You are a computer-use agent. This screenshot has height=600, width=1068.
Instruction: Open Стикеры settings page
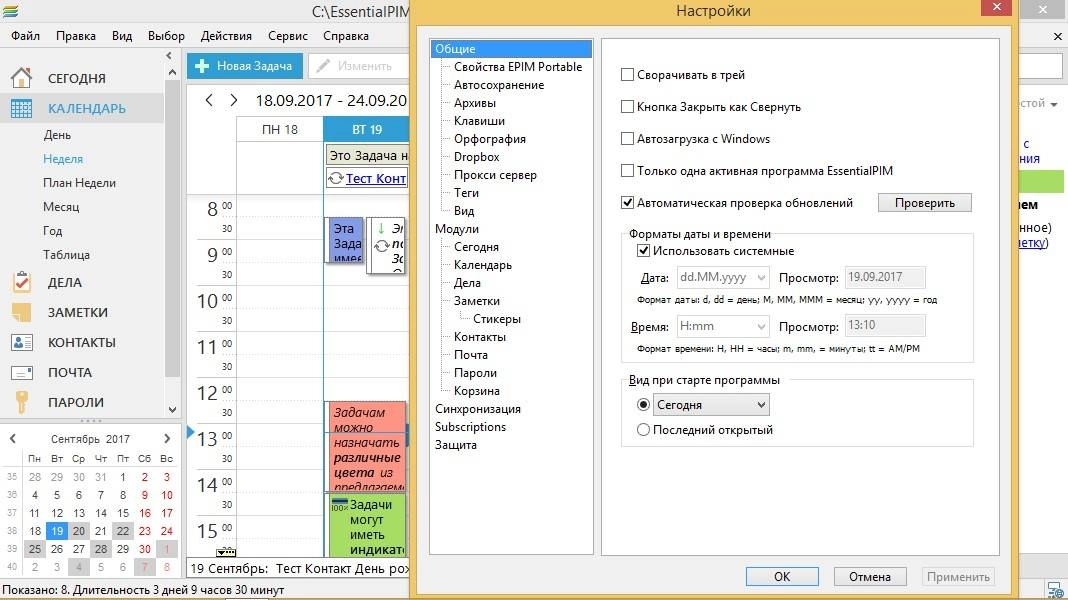click(x=497, y=319)
